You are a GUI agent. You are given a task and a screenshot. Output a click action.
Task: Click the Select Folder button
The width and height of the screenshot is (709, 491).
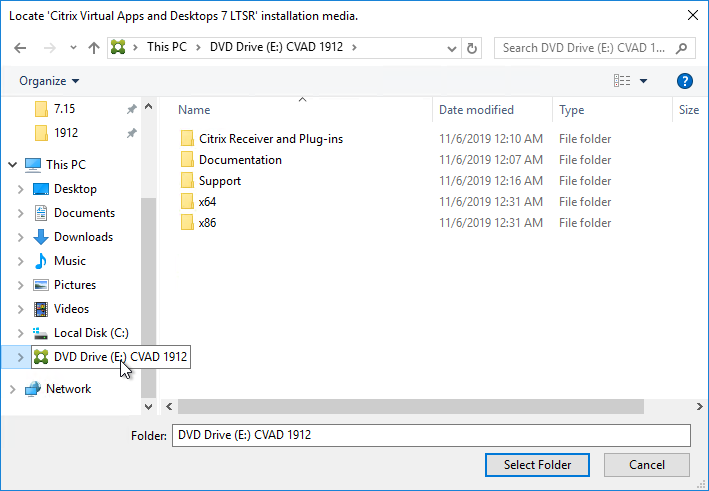click(537, 465)
